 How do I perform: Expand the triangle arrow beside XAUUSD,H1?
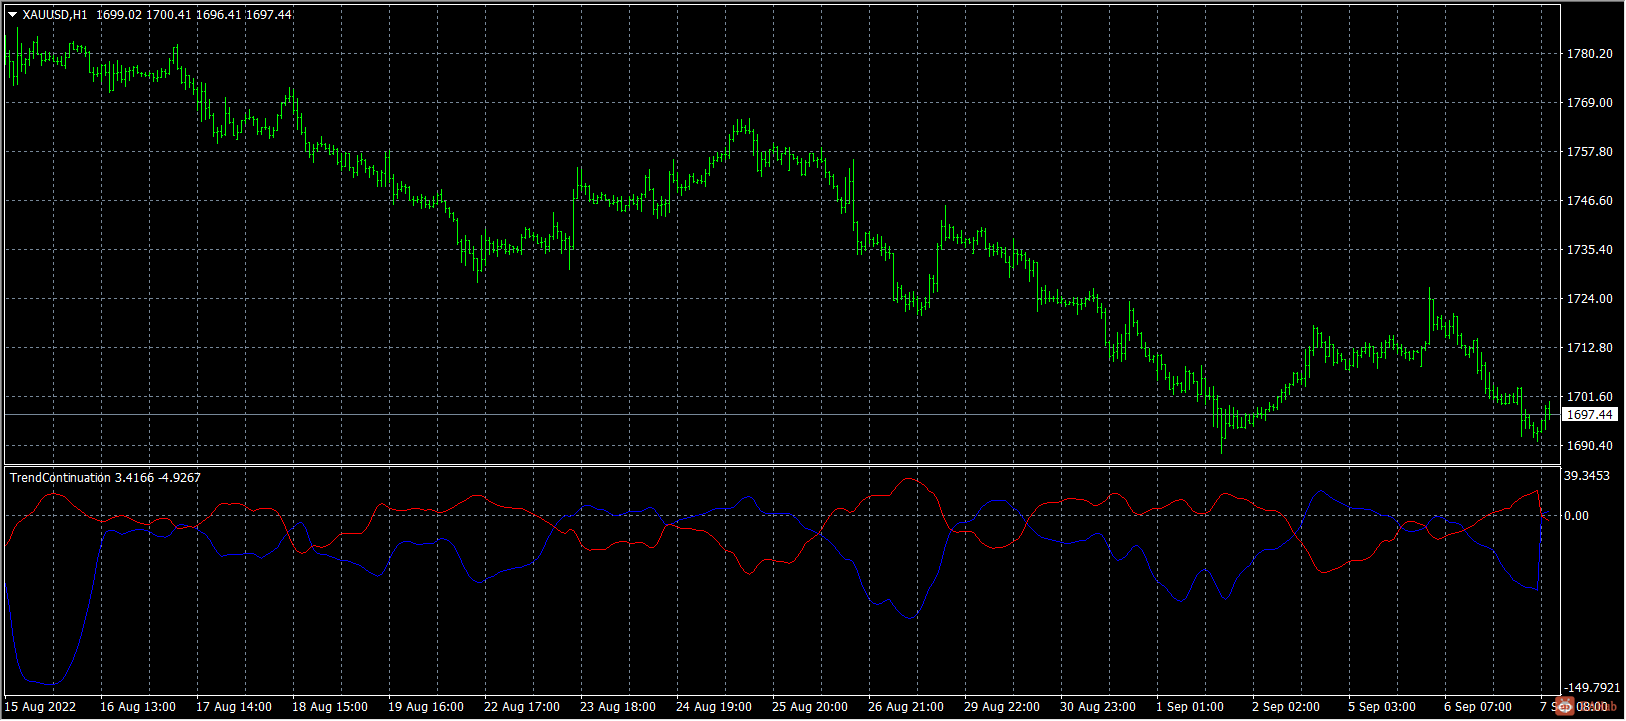tap(13, 15)
